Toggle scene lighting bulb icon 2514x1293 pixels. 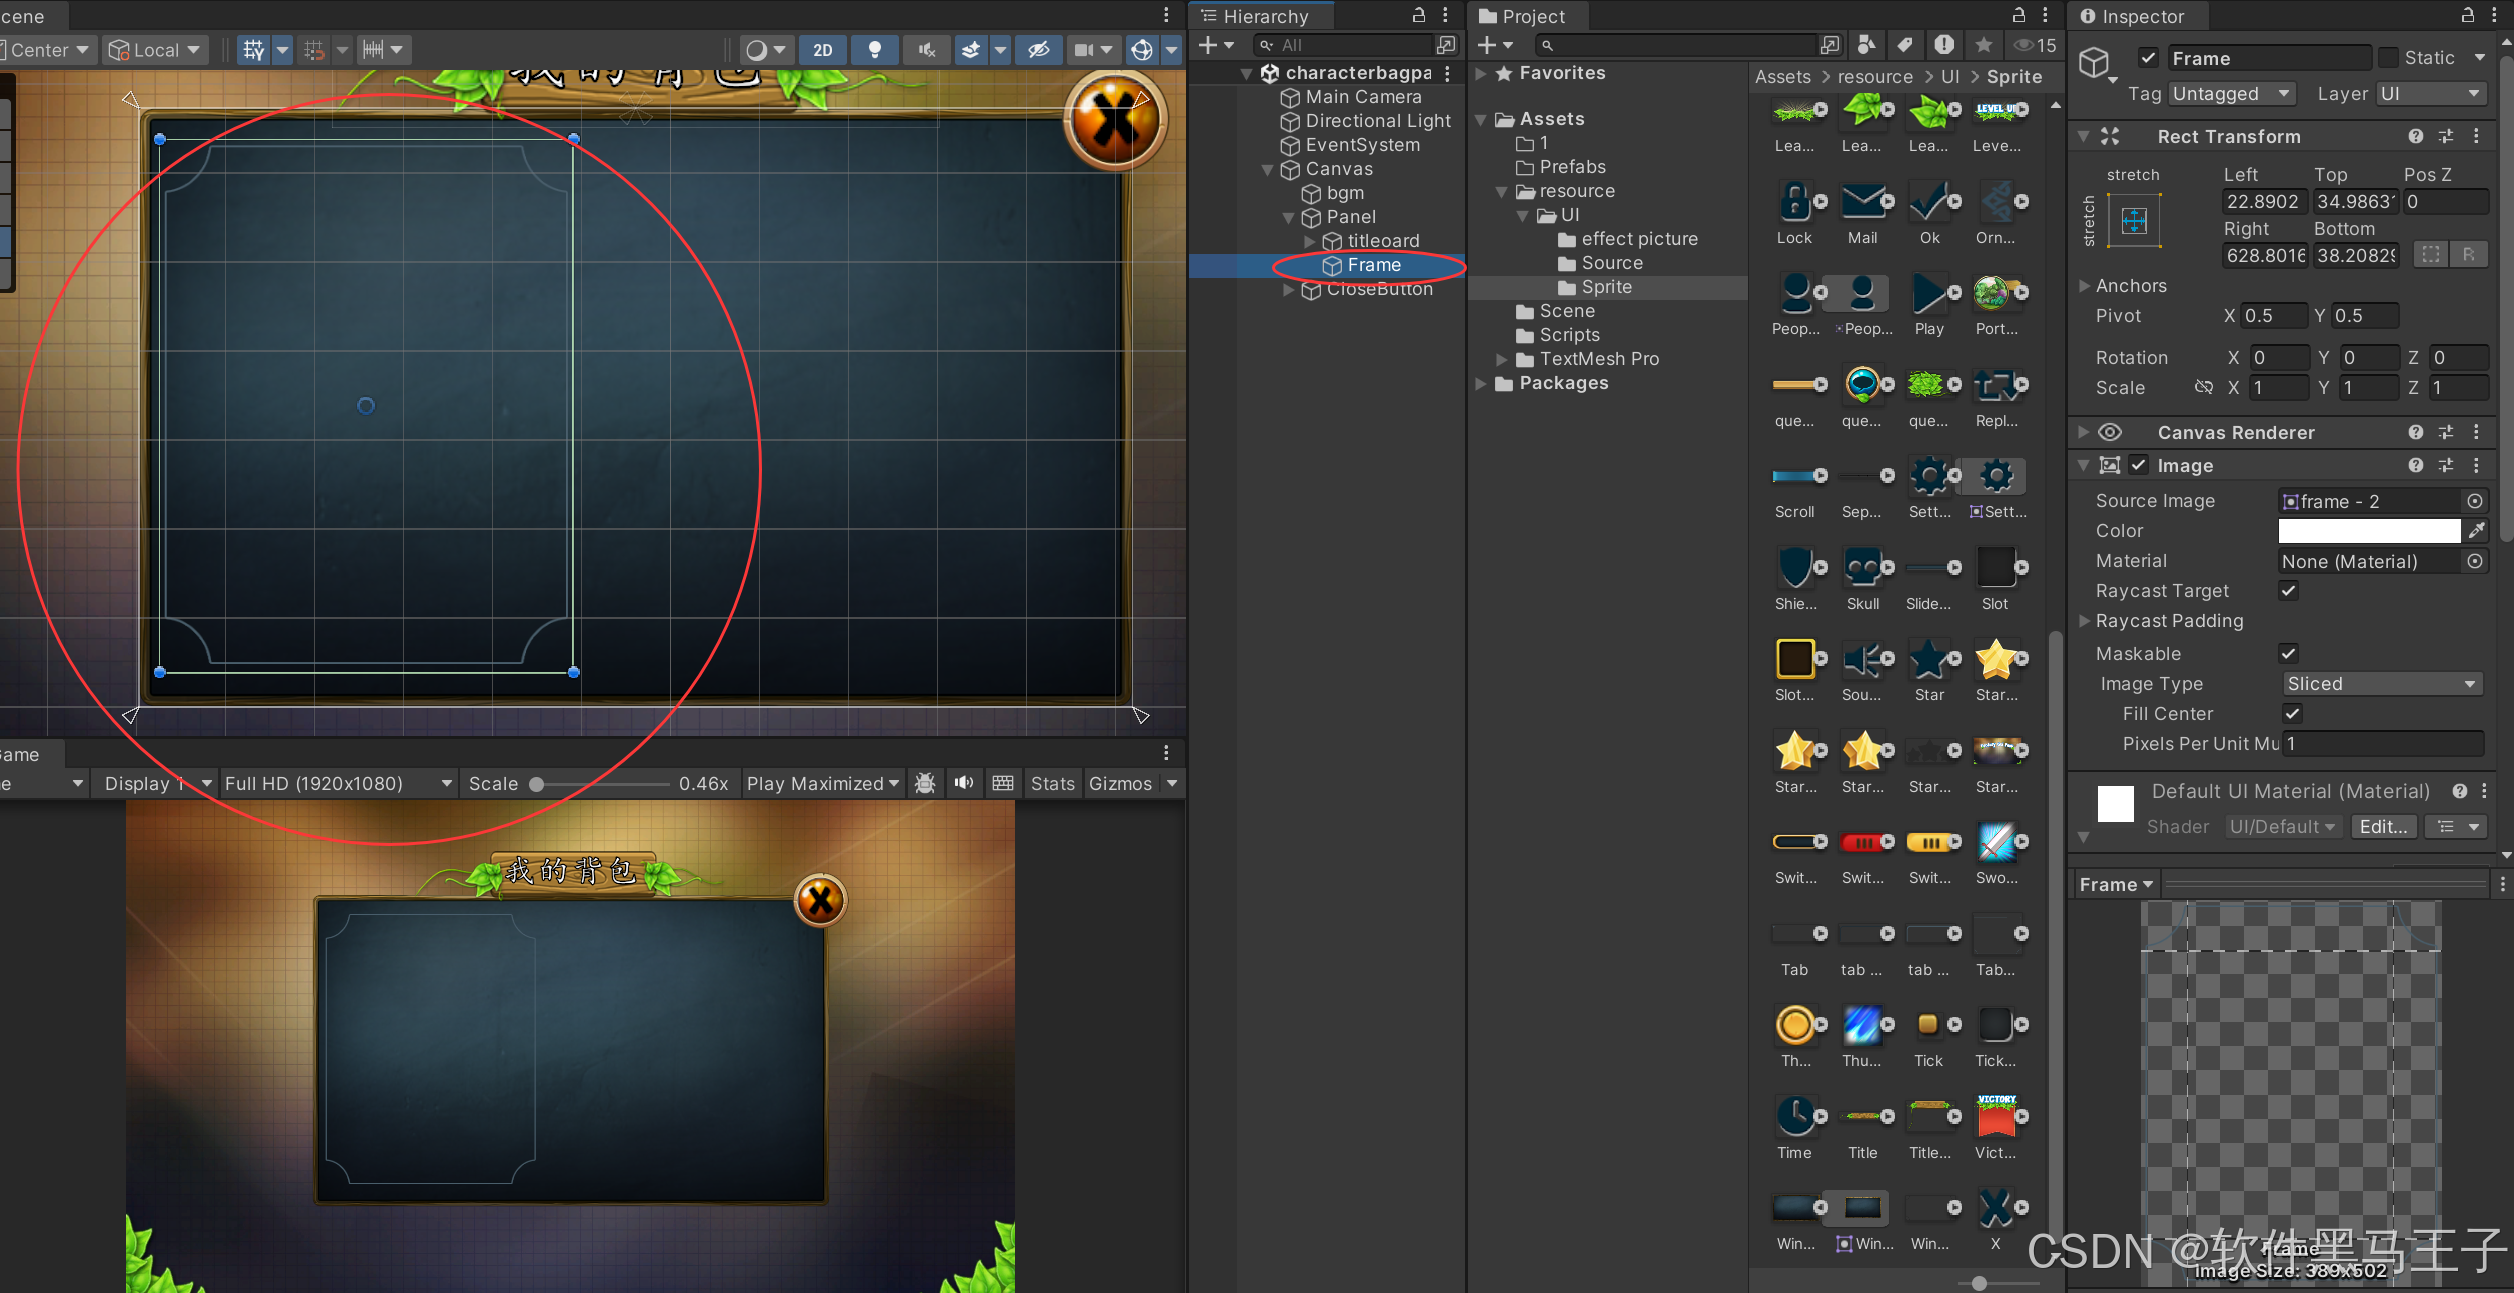875,50
